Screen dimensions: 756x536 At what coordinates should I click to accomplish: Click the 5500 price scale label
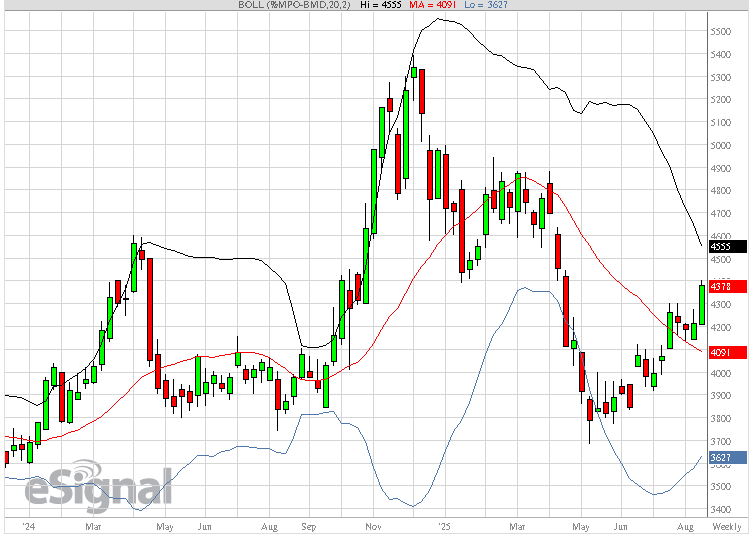tap(721, 32)
